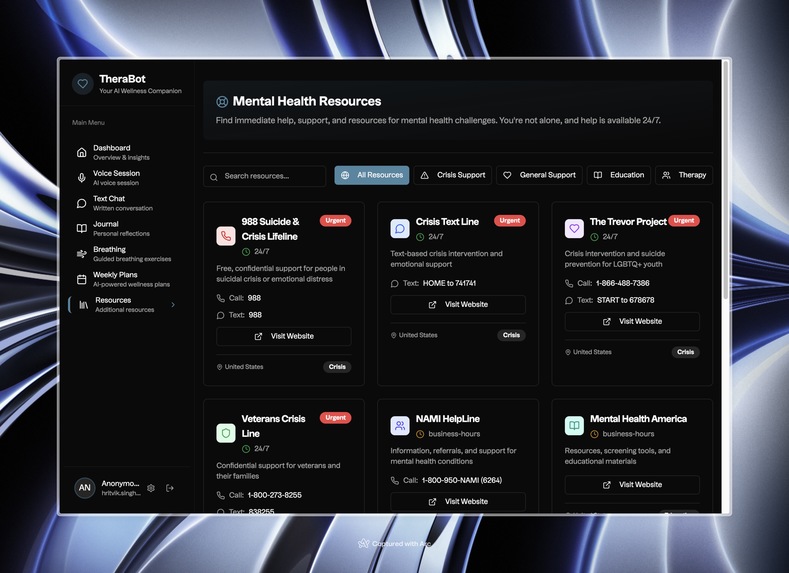This screenshot has width=789, height=573.
Task: Click the page vertical scrollbar
Action: [x=726, y=181]
